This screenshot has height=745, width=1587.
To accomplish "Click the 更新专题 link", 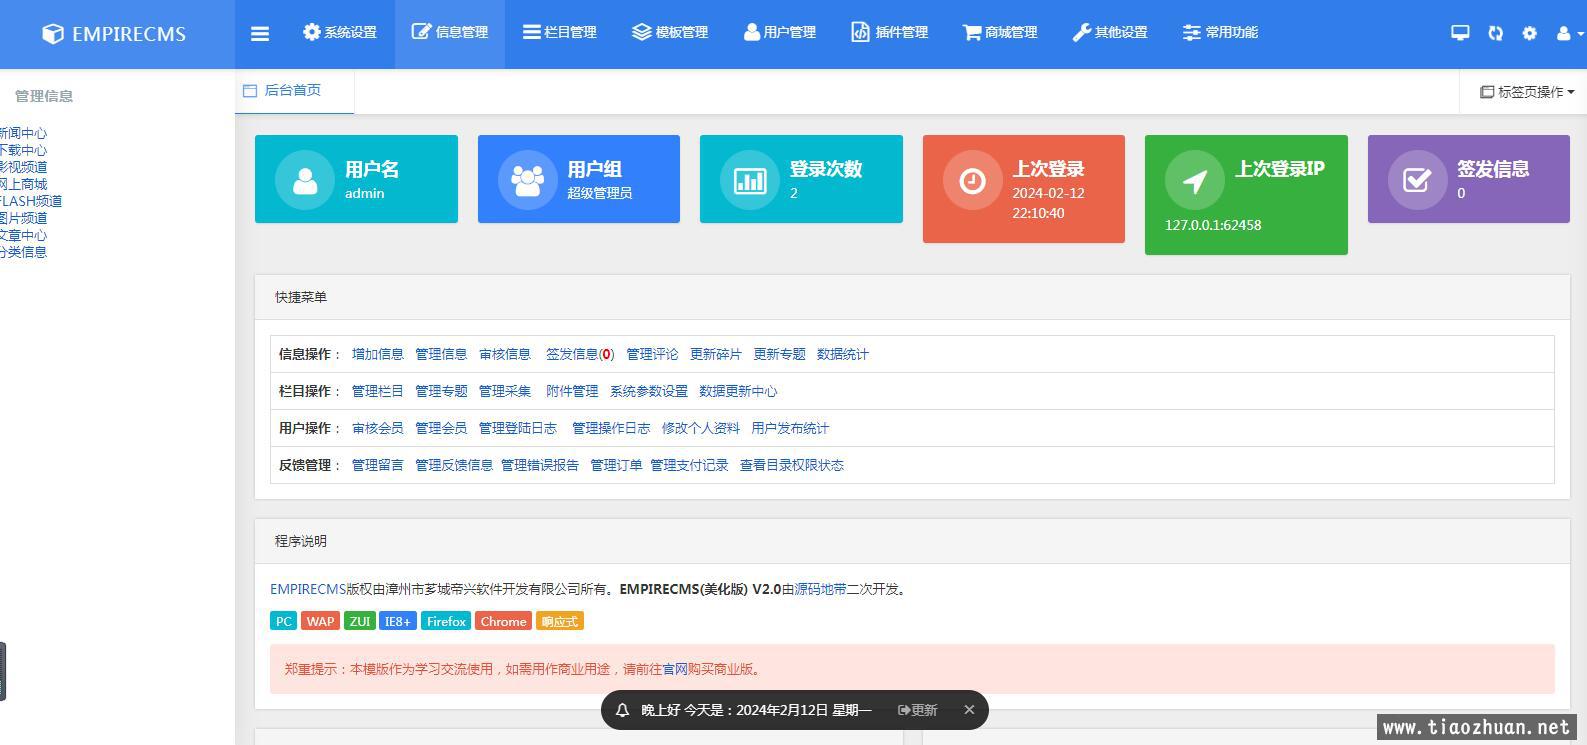I will point(779,354).
